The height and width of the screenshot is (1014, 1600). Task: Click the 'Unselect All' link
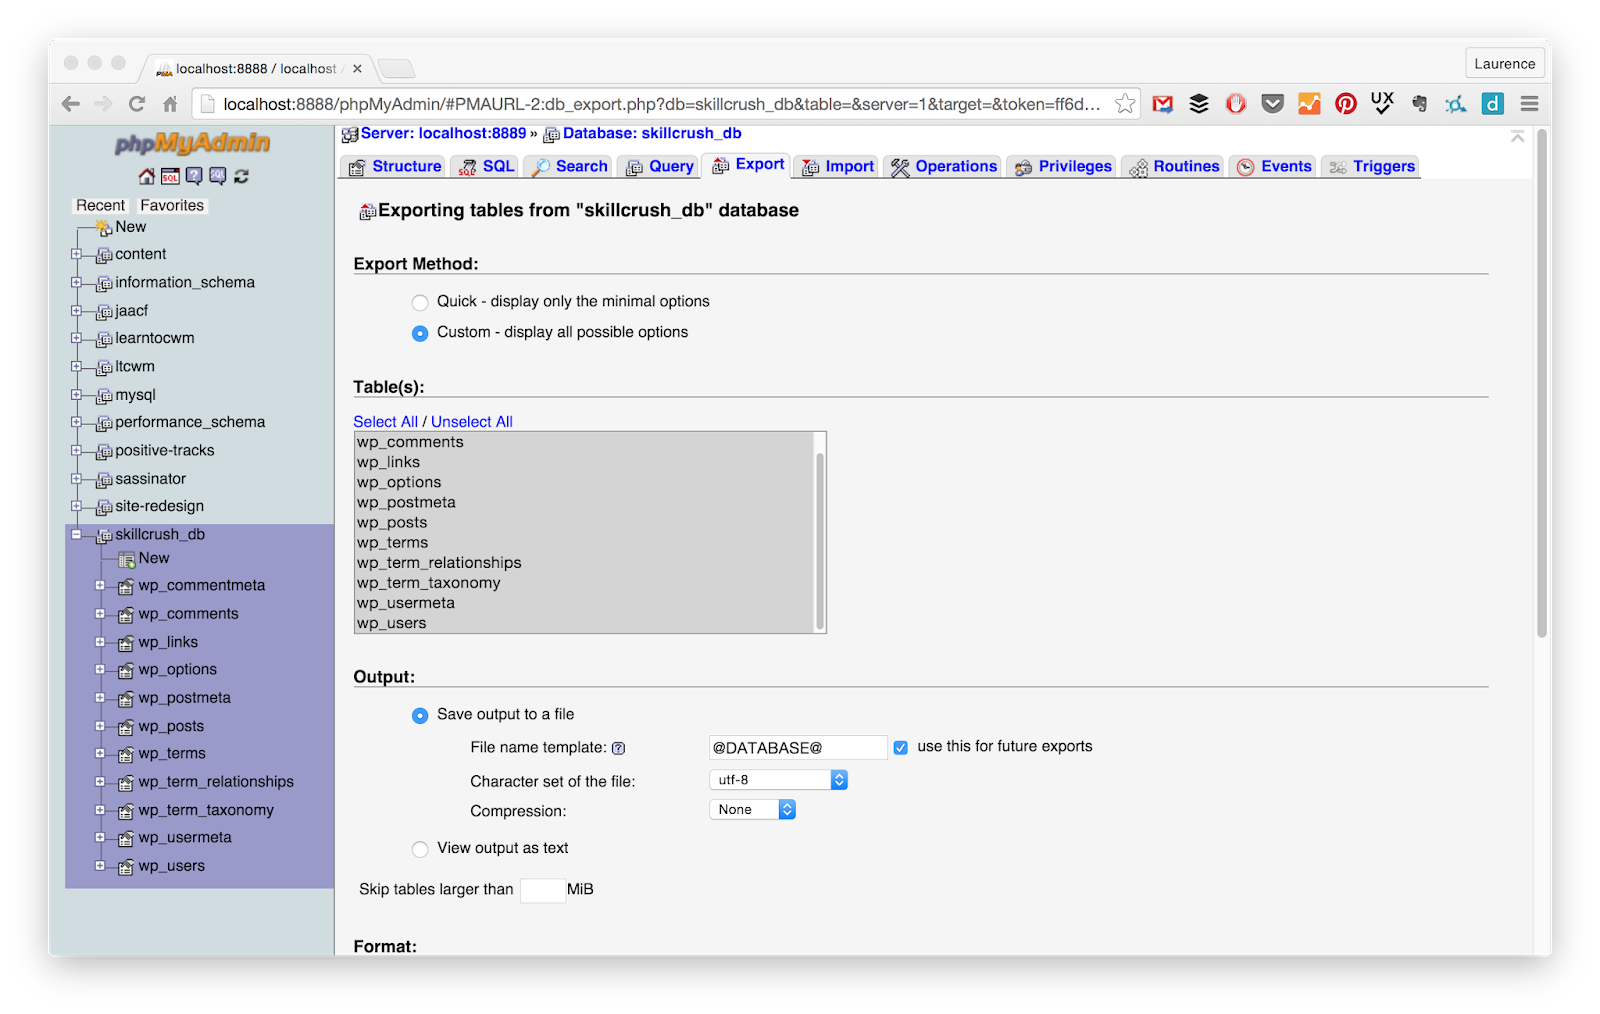471,421
